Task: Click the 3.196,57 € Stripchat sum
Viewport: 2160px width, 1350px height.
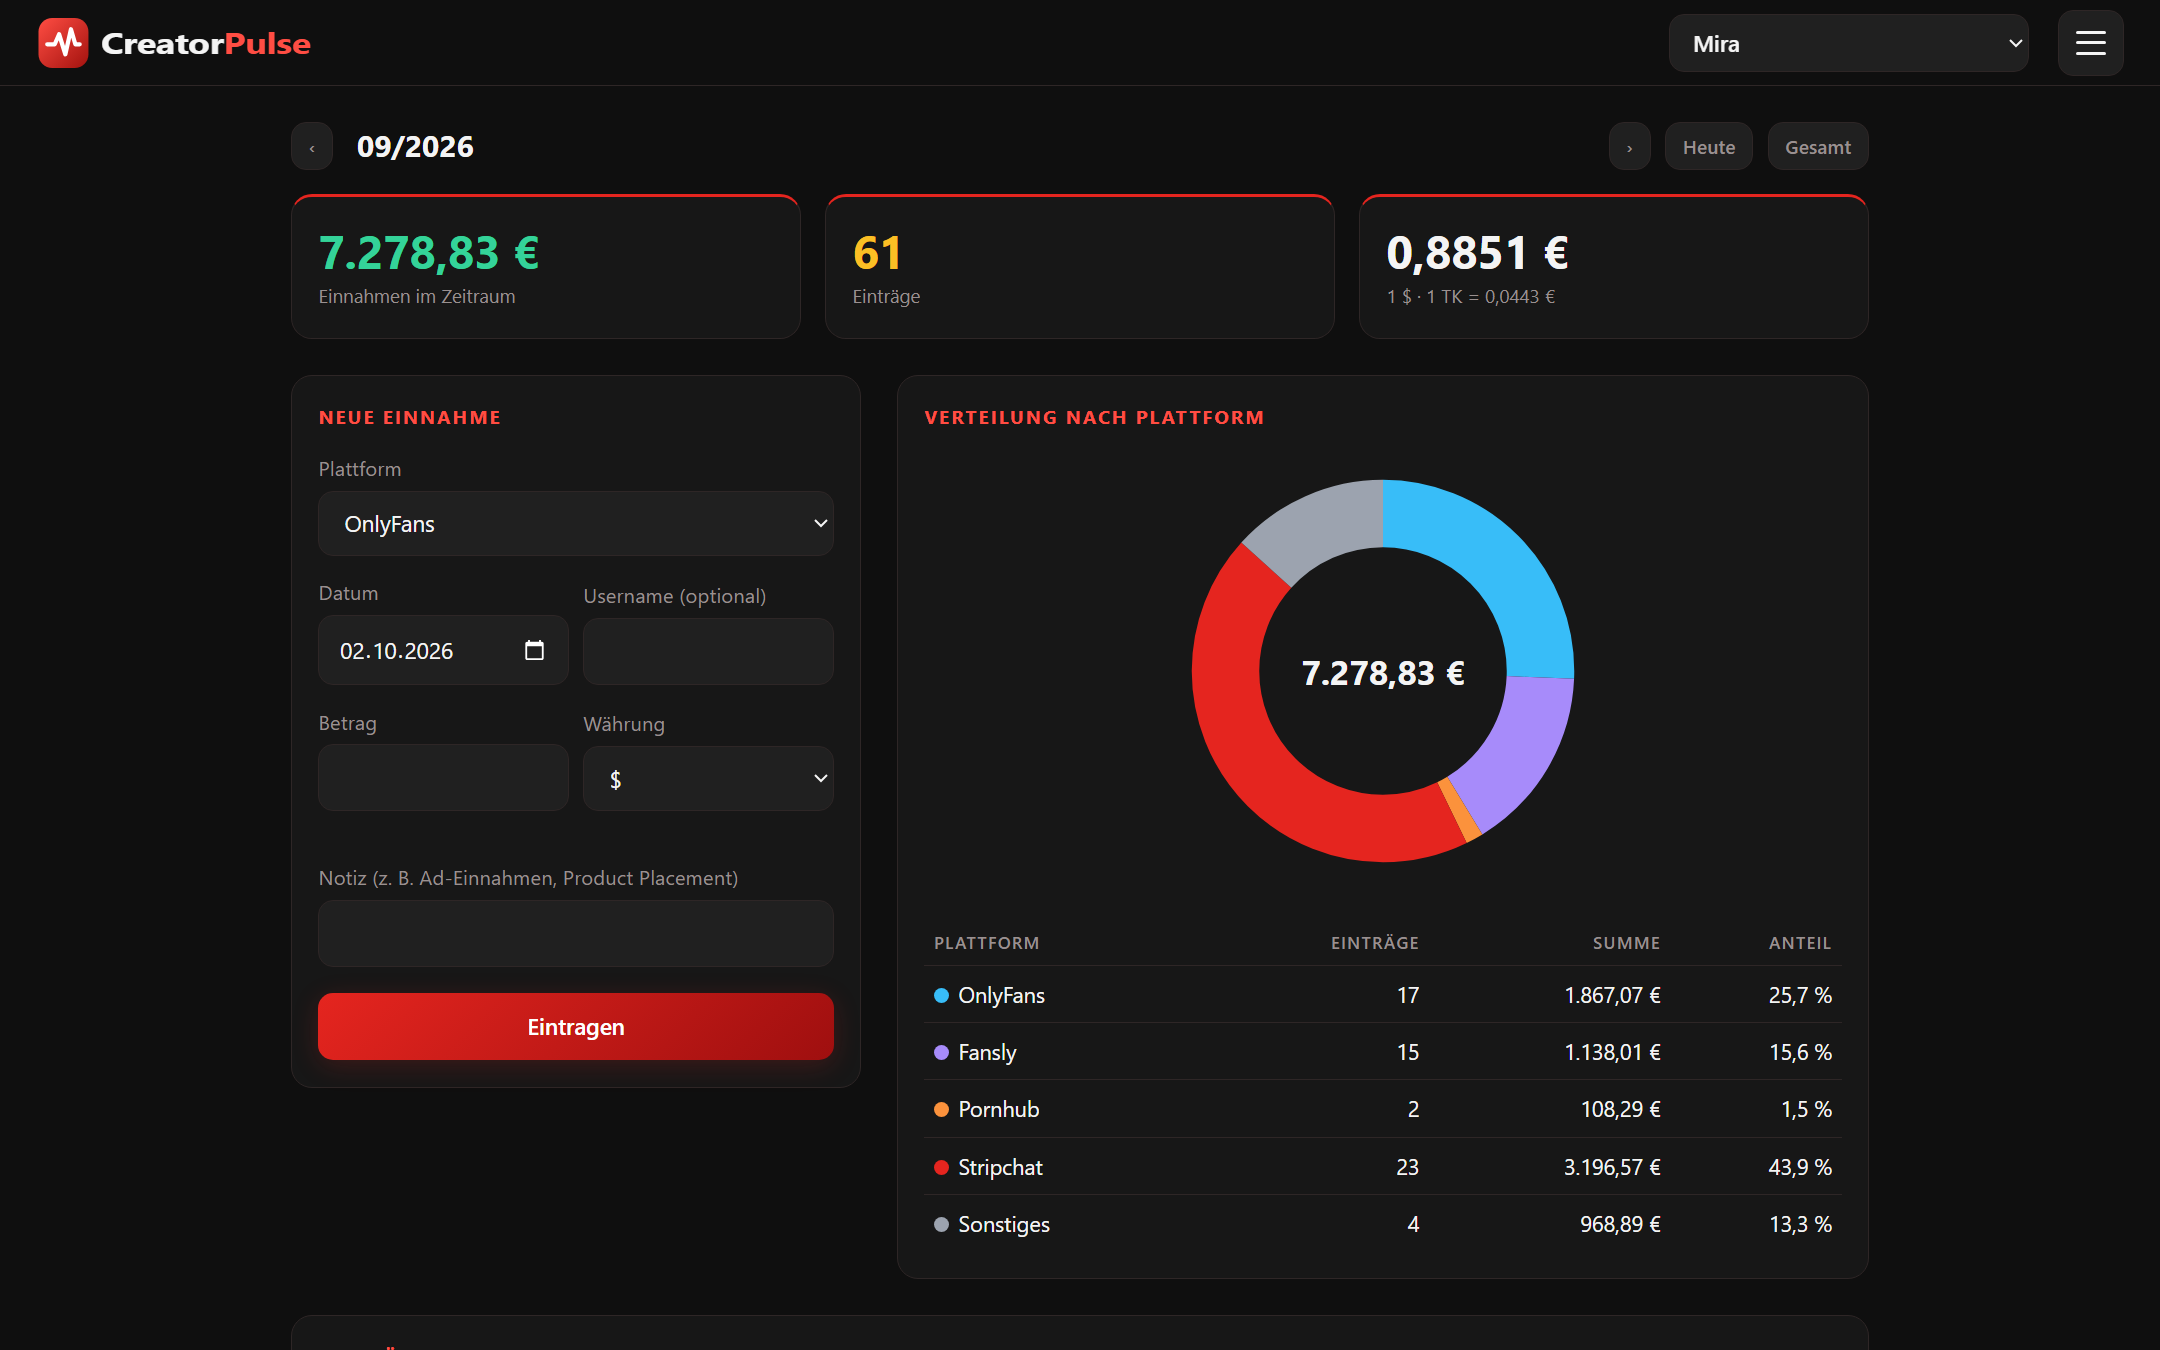Action: coord(1612,1167)
